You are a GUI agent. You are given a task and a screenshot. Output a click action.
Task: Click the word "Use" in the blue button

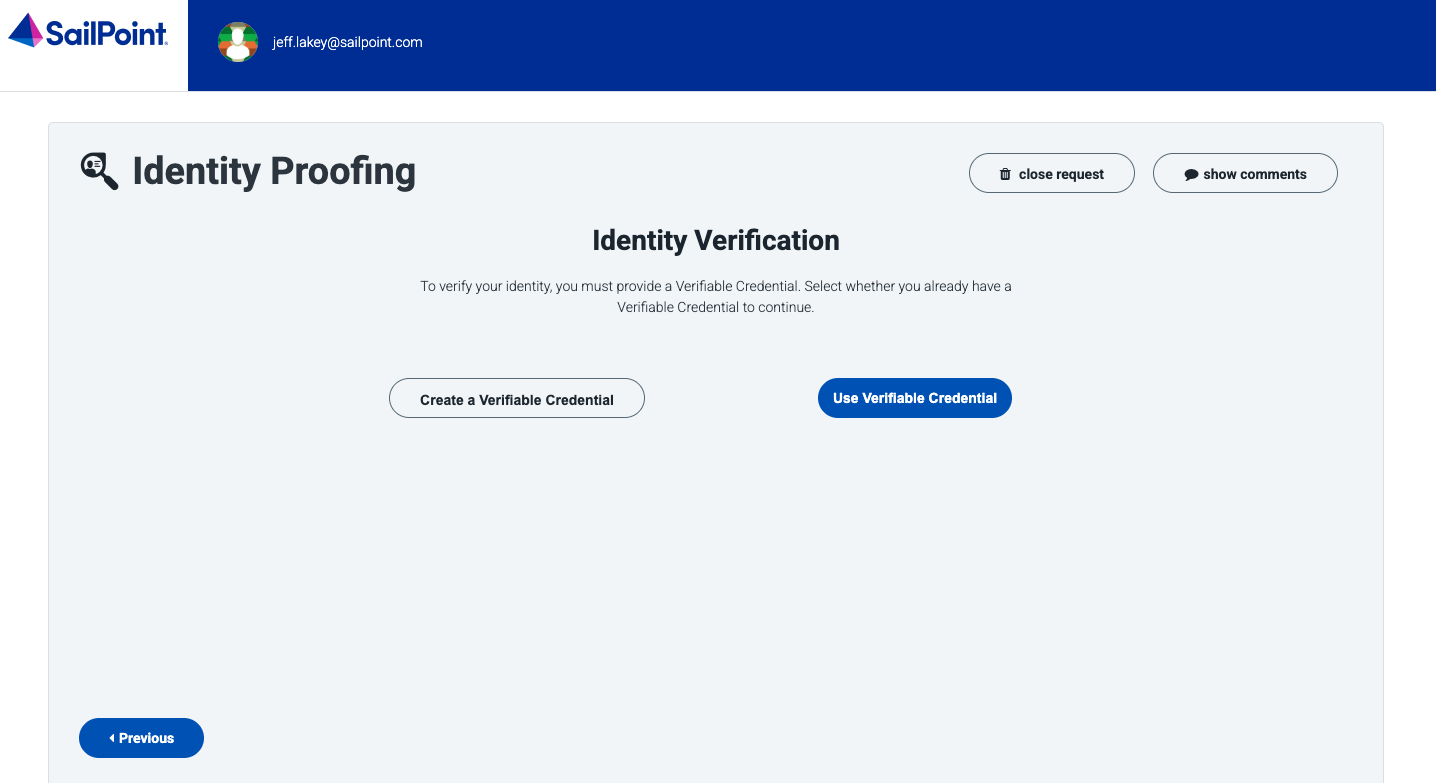pos(845,398)
